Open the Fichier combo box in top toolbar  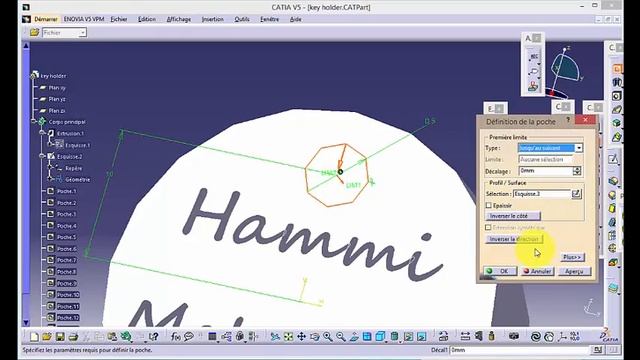tap(64, 33)
